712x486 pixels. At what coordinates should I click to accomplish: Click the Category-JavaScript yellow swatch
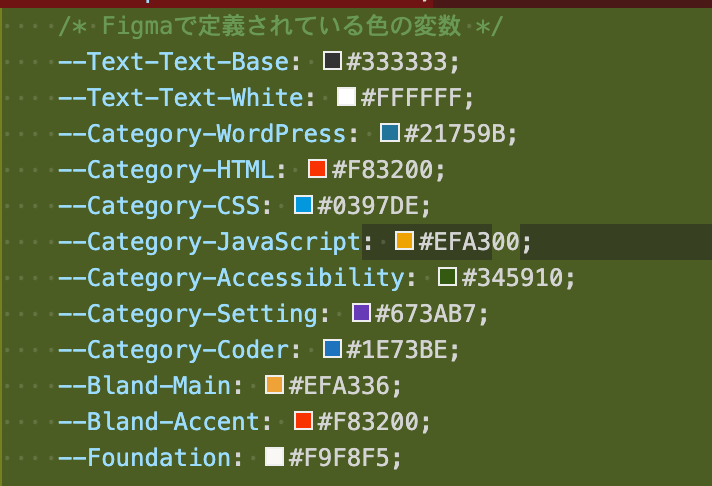point(404,241)
